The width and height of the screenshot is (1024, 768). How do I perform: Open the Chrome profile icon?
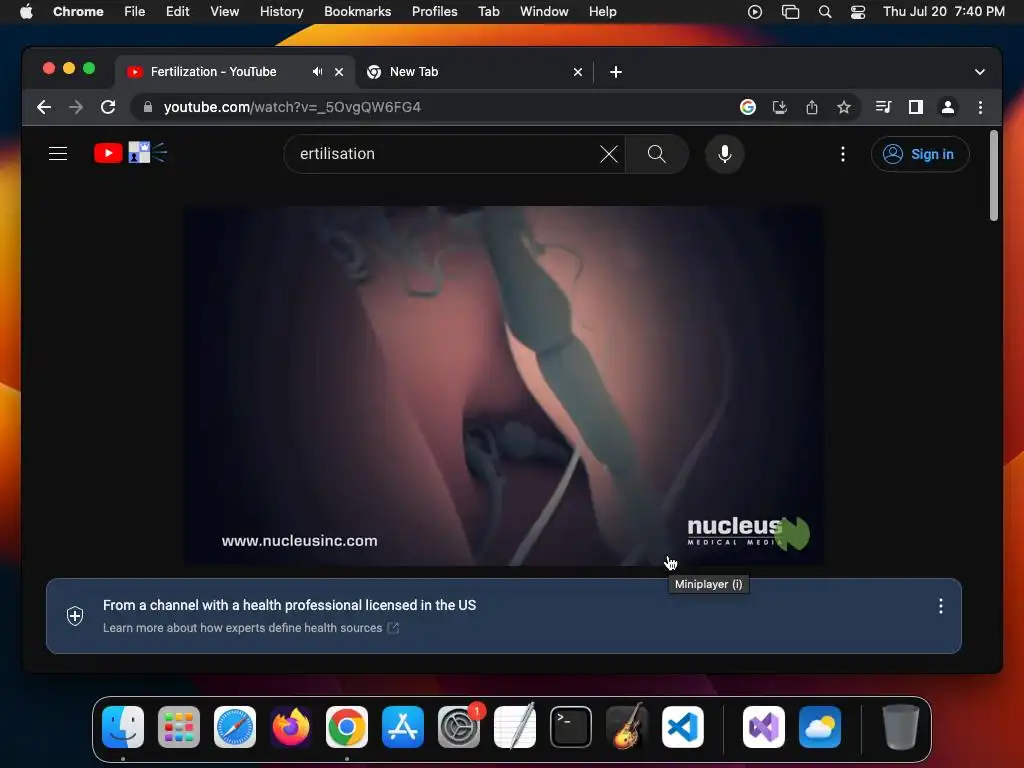click(x=948, y=107)
